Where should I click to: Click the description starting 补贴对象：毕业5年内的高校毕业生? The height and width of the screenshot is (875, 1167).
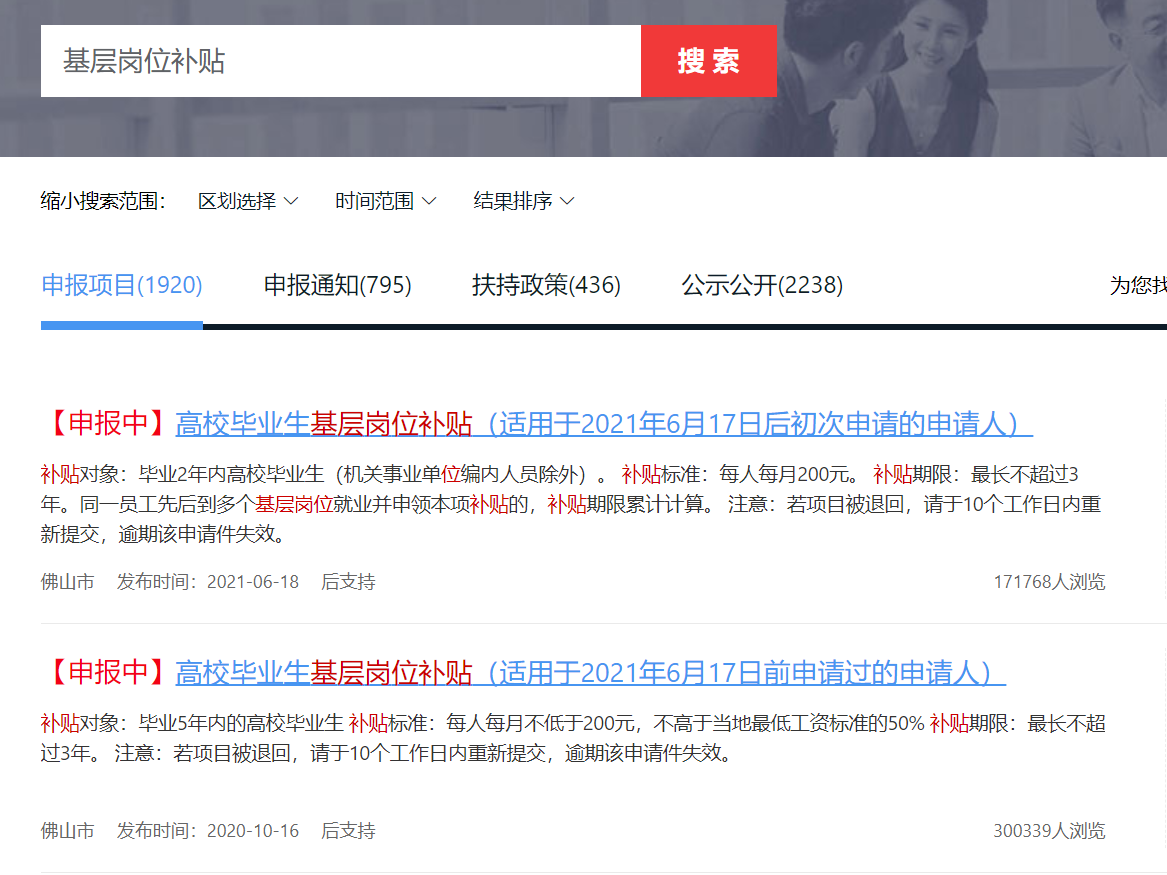(570, 738)
